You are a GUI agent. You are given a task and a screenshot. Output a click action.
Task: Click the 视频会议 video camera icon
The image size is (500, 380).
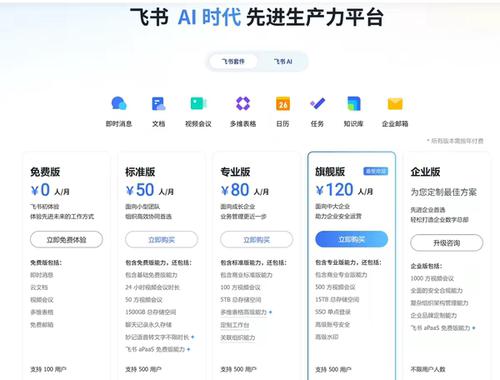click(x=198, y=103)
